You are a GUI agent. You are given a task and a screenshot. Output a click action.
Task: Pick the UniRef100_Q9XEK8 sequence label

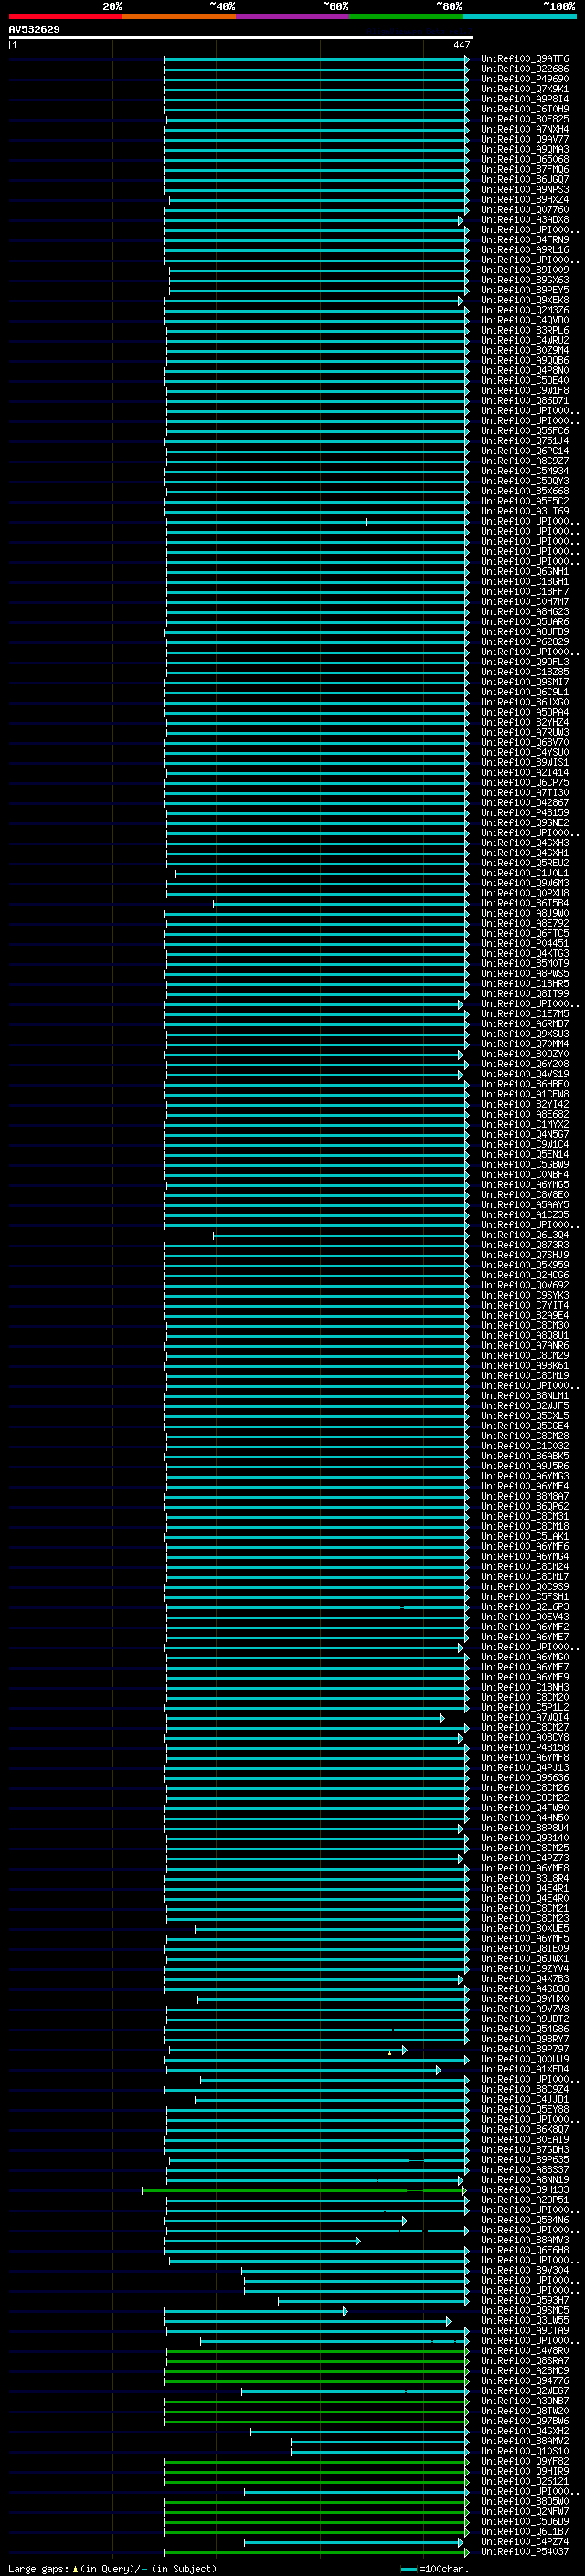(525, 300)
